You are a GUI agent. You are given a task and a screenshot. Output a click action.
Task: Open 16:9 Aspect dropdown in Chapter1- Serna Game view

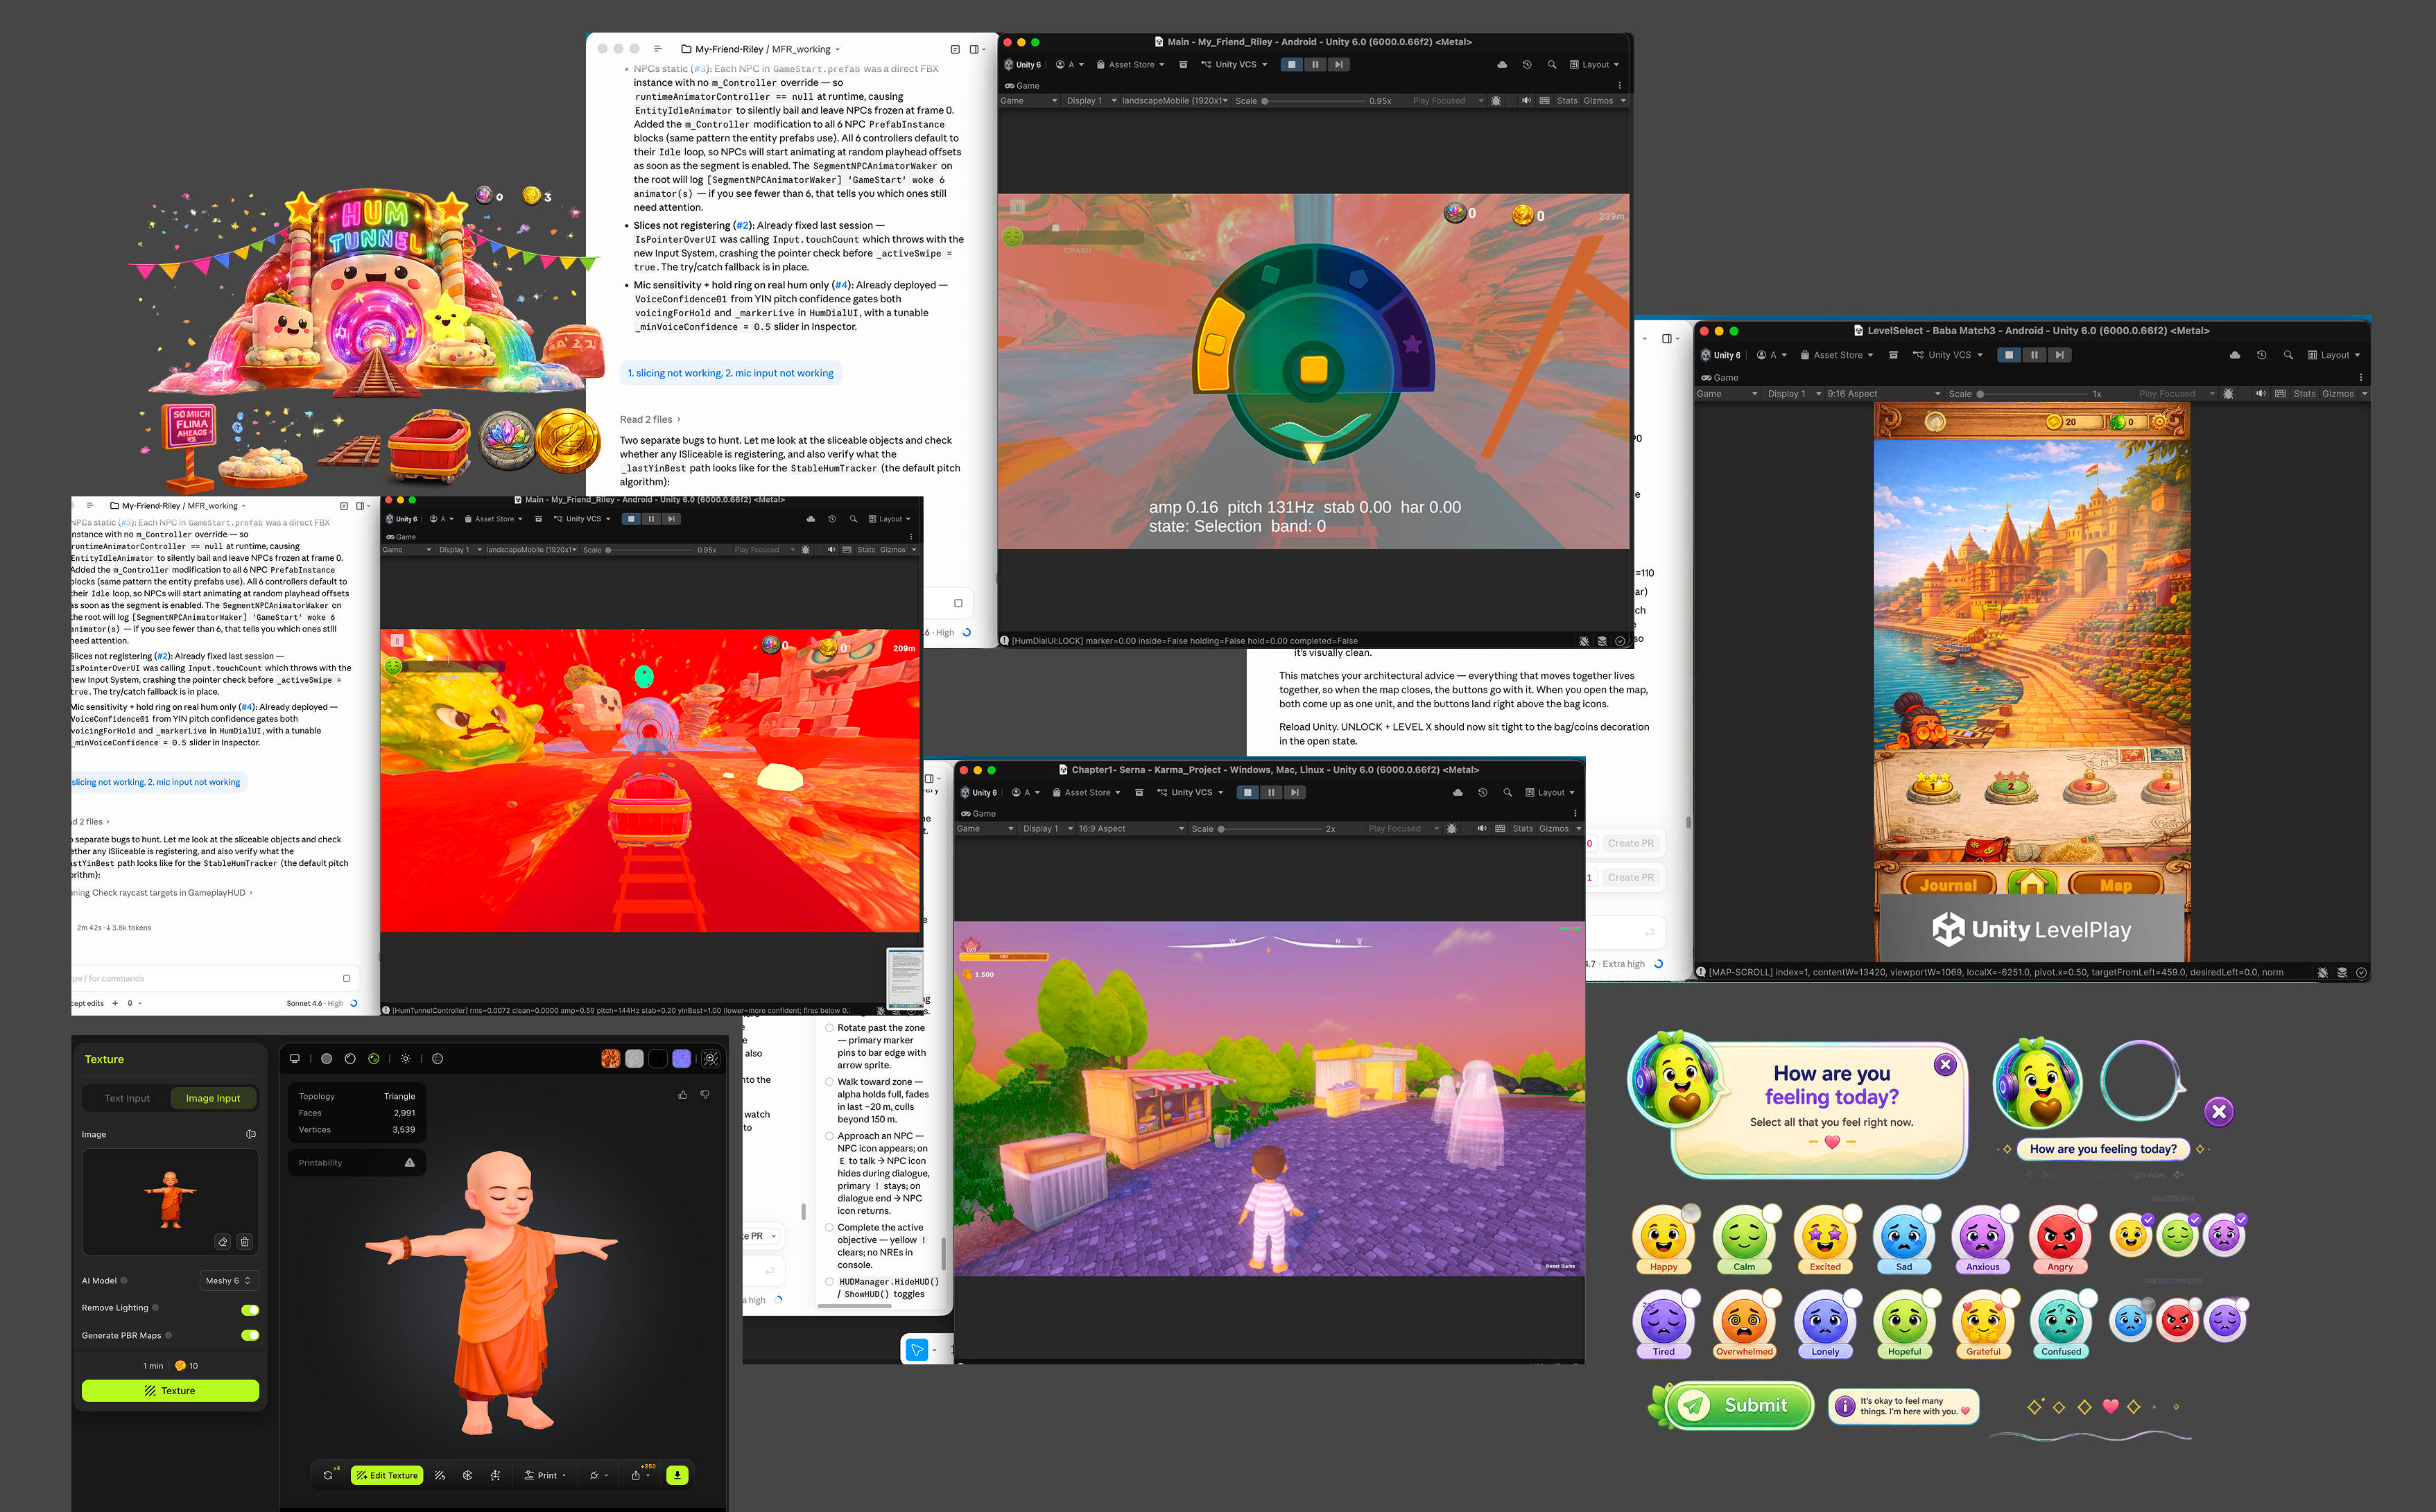click(x=1131, y=828)
